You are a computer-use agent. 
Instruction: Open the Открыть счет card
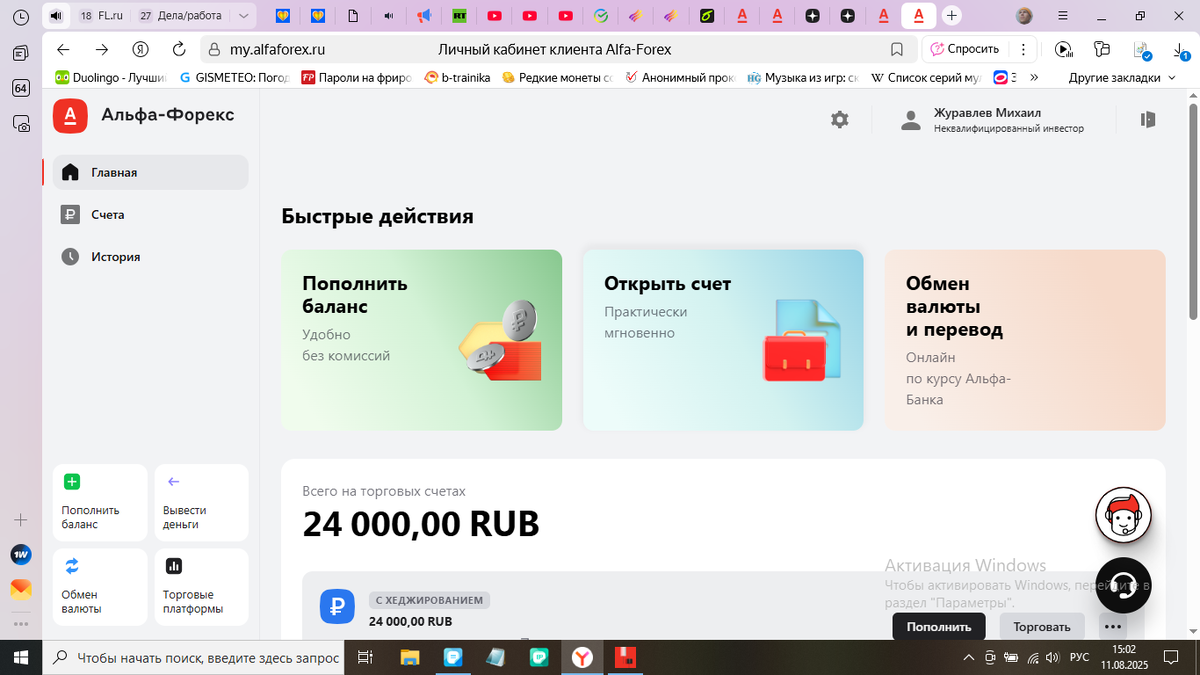723,340
